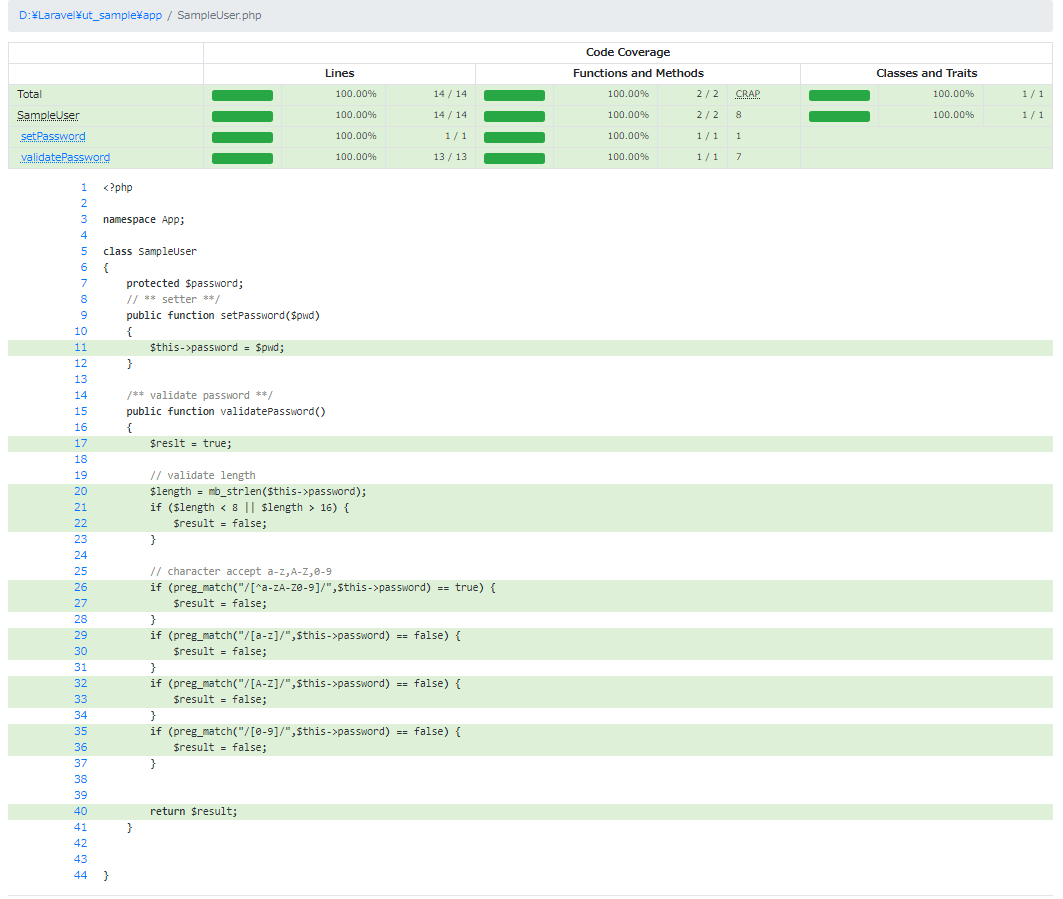Viewport: 1063px width, 899px height.
Task: Click the Lines column header
Action: (340, 73)
